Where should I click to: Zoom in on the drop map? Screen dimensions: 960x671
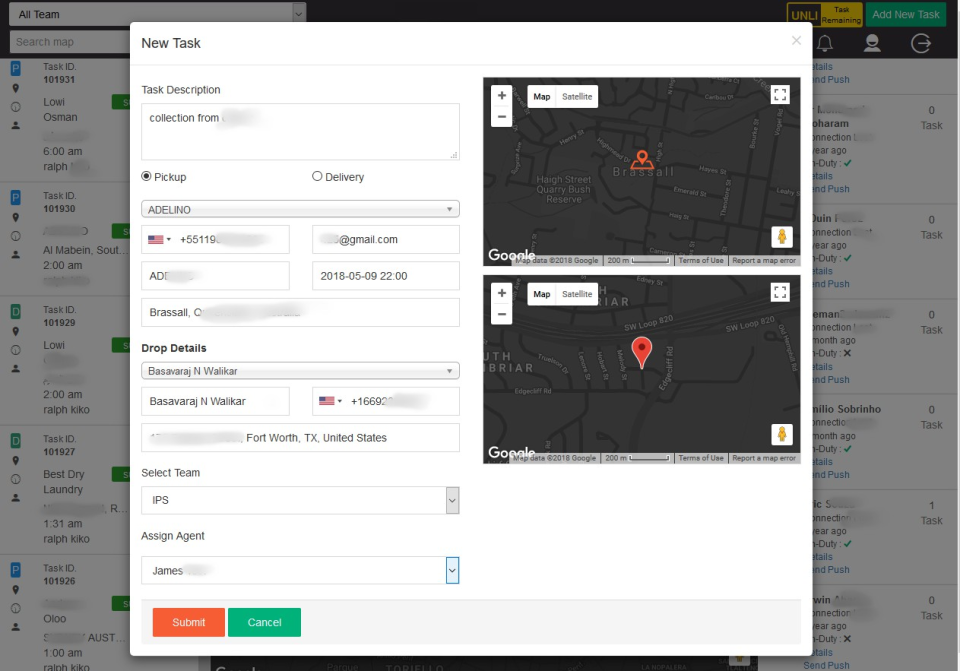(x=501, y=293)
